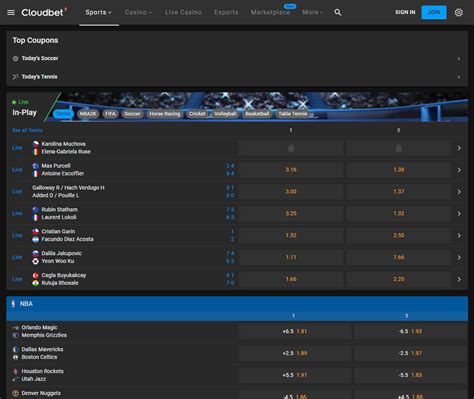Click the Memphis Grizzlies team logo
Image resolution: width=474 pixels, height=399 pixels.
tap(15, 335)
